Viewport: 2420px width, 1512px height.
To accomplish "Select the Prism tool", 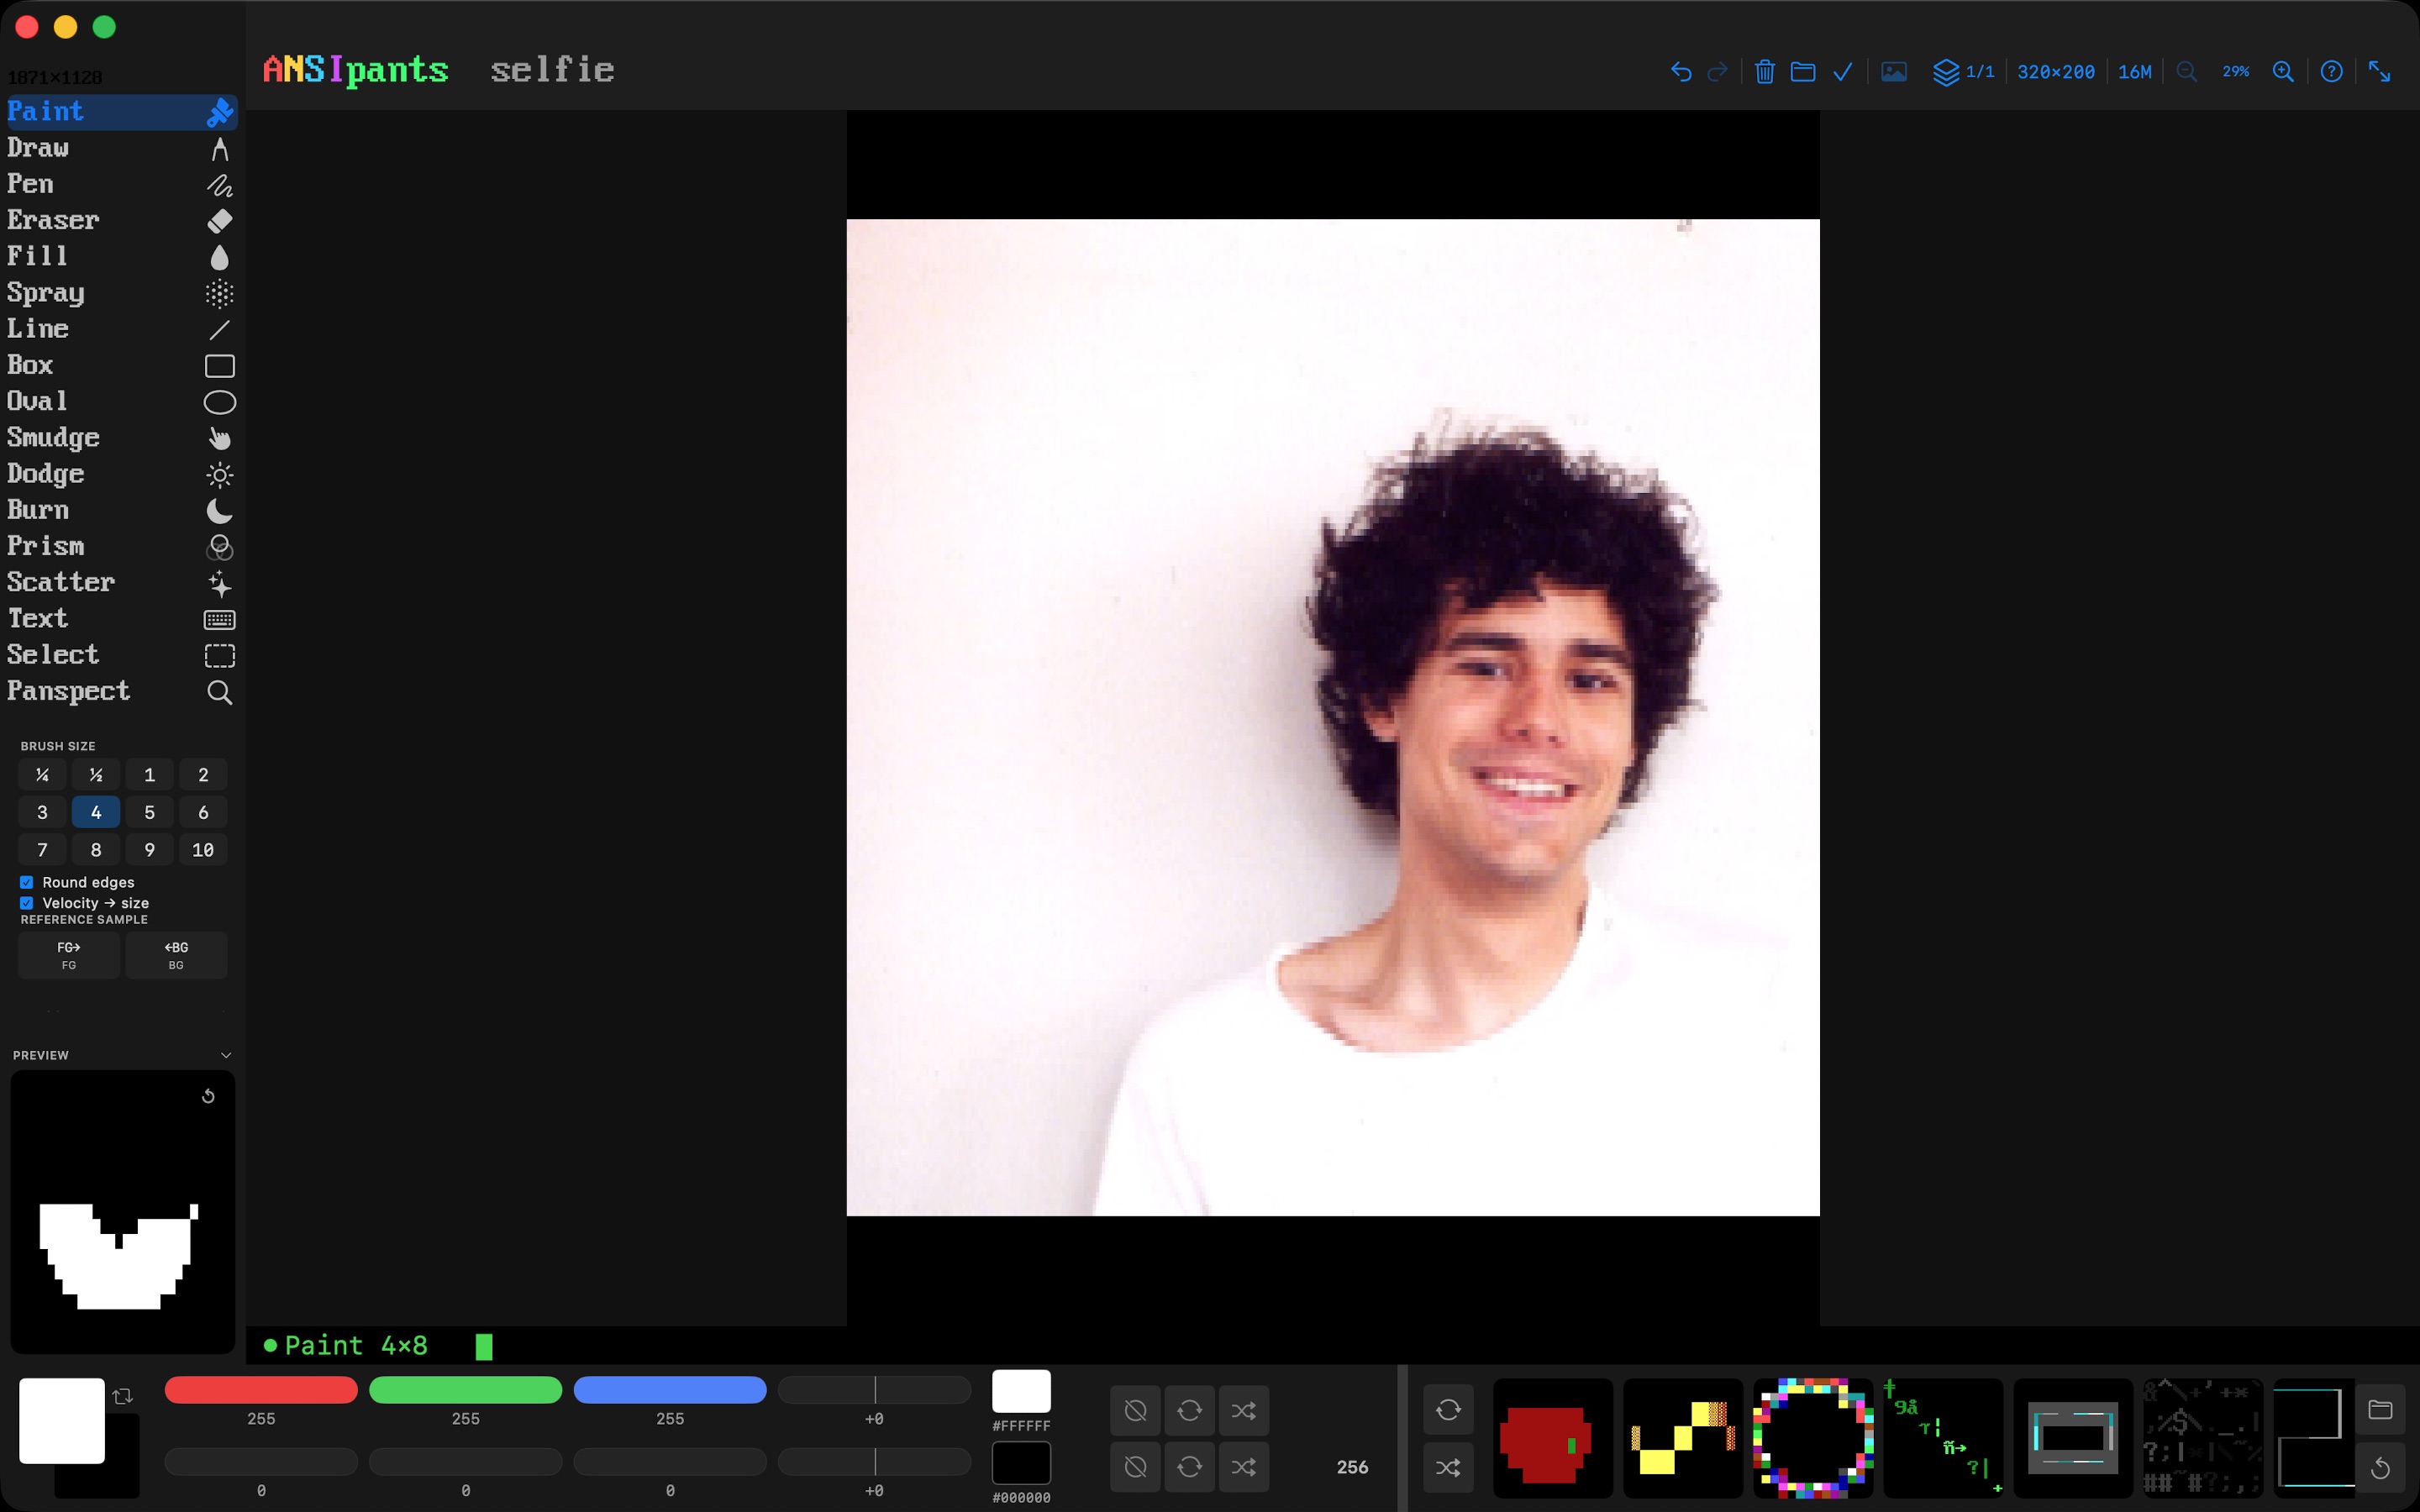I will point(120,546).
